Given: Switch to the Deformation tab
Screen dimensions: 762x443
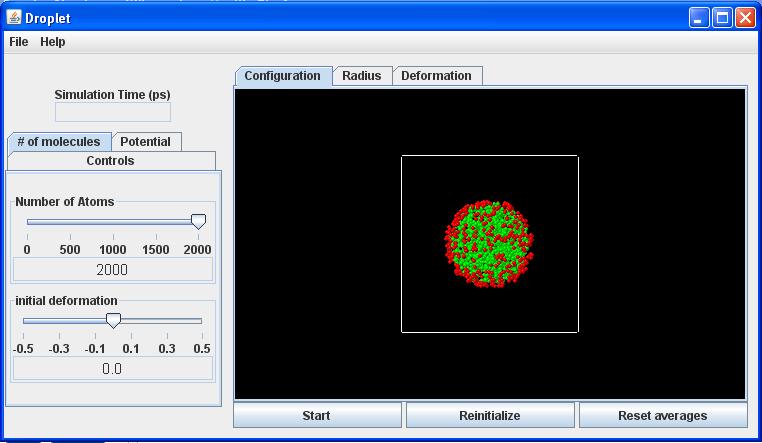Looking at the screenshot, I should (436, 76).
